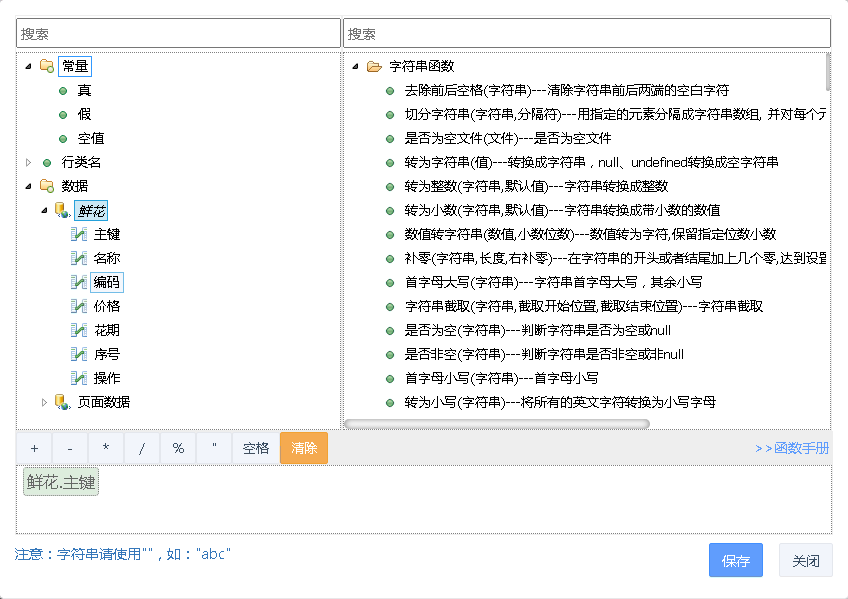Click the field icon next to 主键
This screenshot has width=848, height=599.
click(x=78, y=234)
